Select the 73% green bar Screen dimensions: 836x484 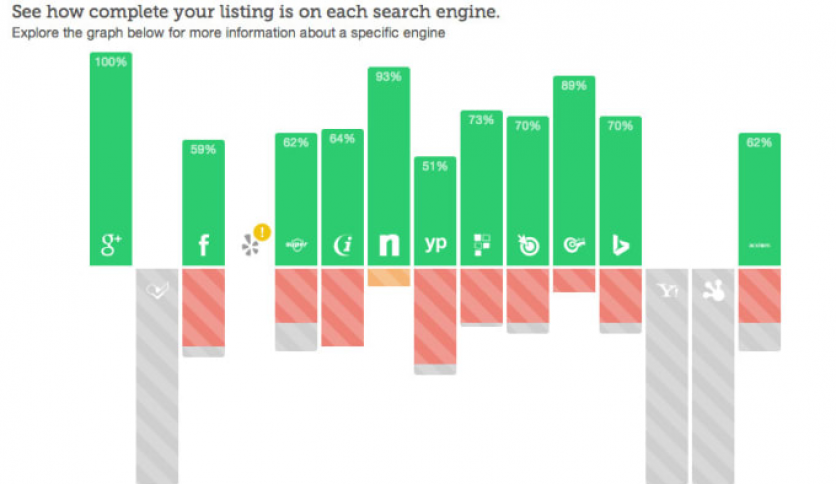[481, 188]
